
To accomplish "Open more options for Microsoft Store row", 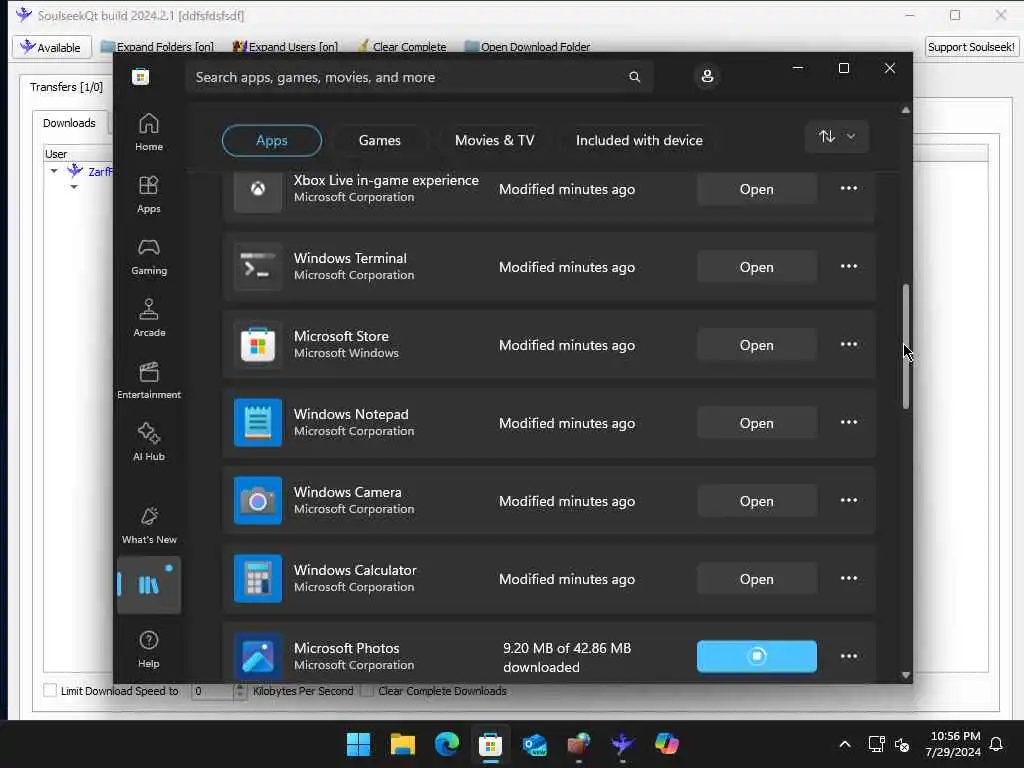I will [x=849, y=344].
